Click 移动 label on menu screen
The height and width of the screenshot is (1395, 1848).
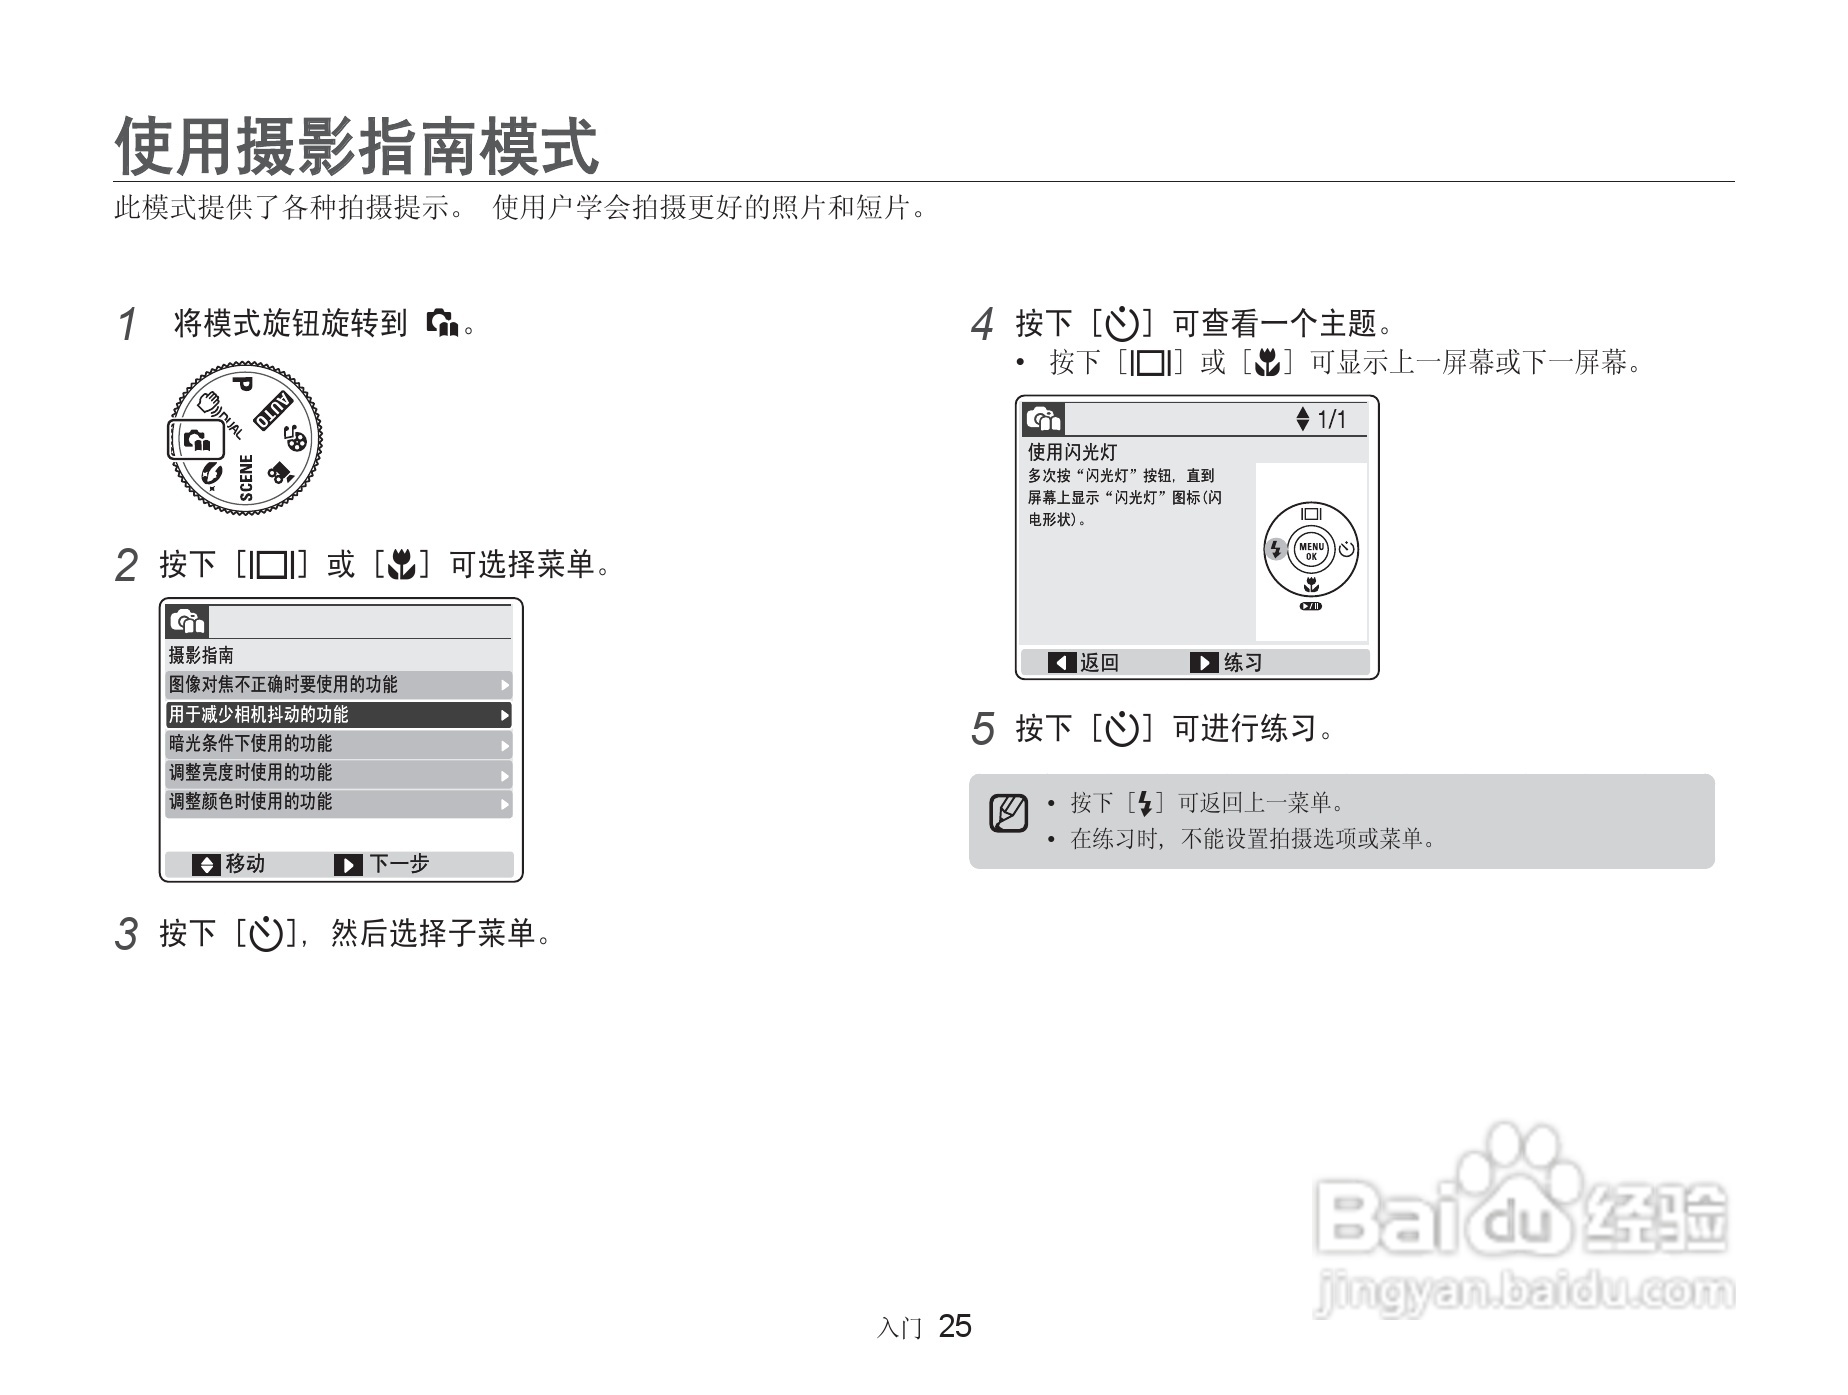tap(245, 864)
